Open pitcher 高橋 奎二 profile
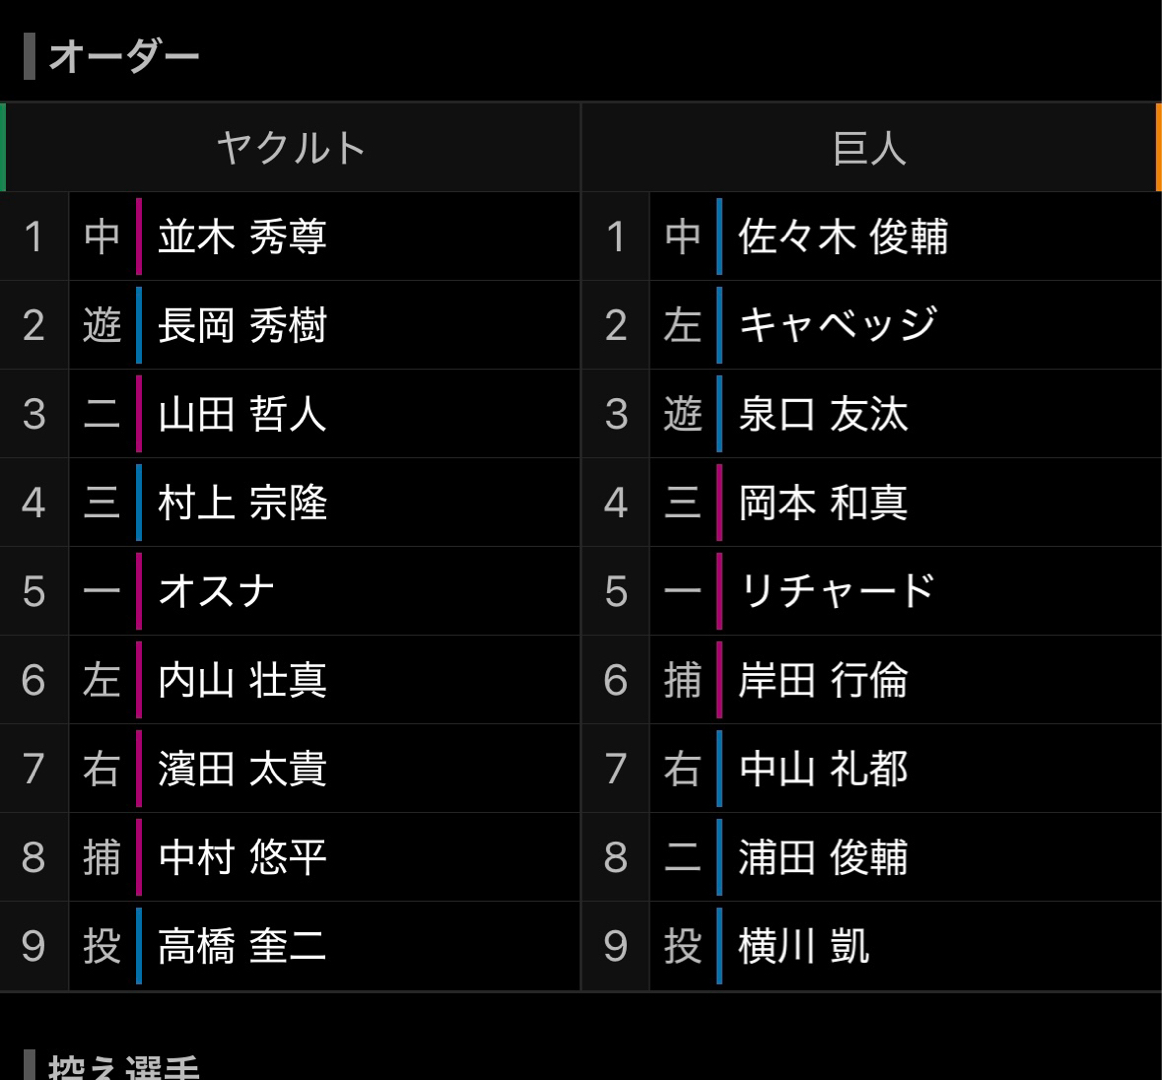The image size is (1162, 1080). [x=242, y=946]
